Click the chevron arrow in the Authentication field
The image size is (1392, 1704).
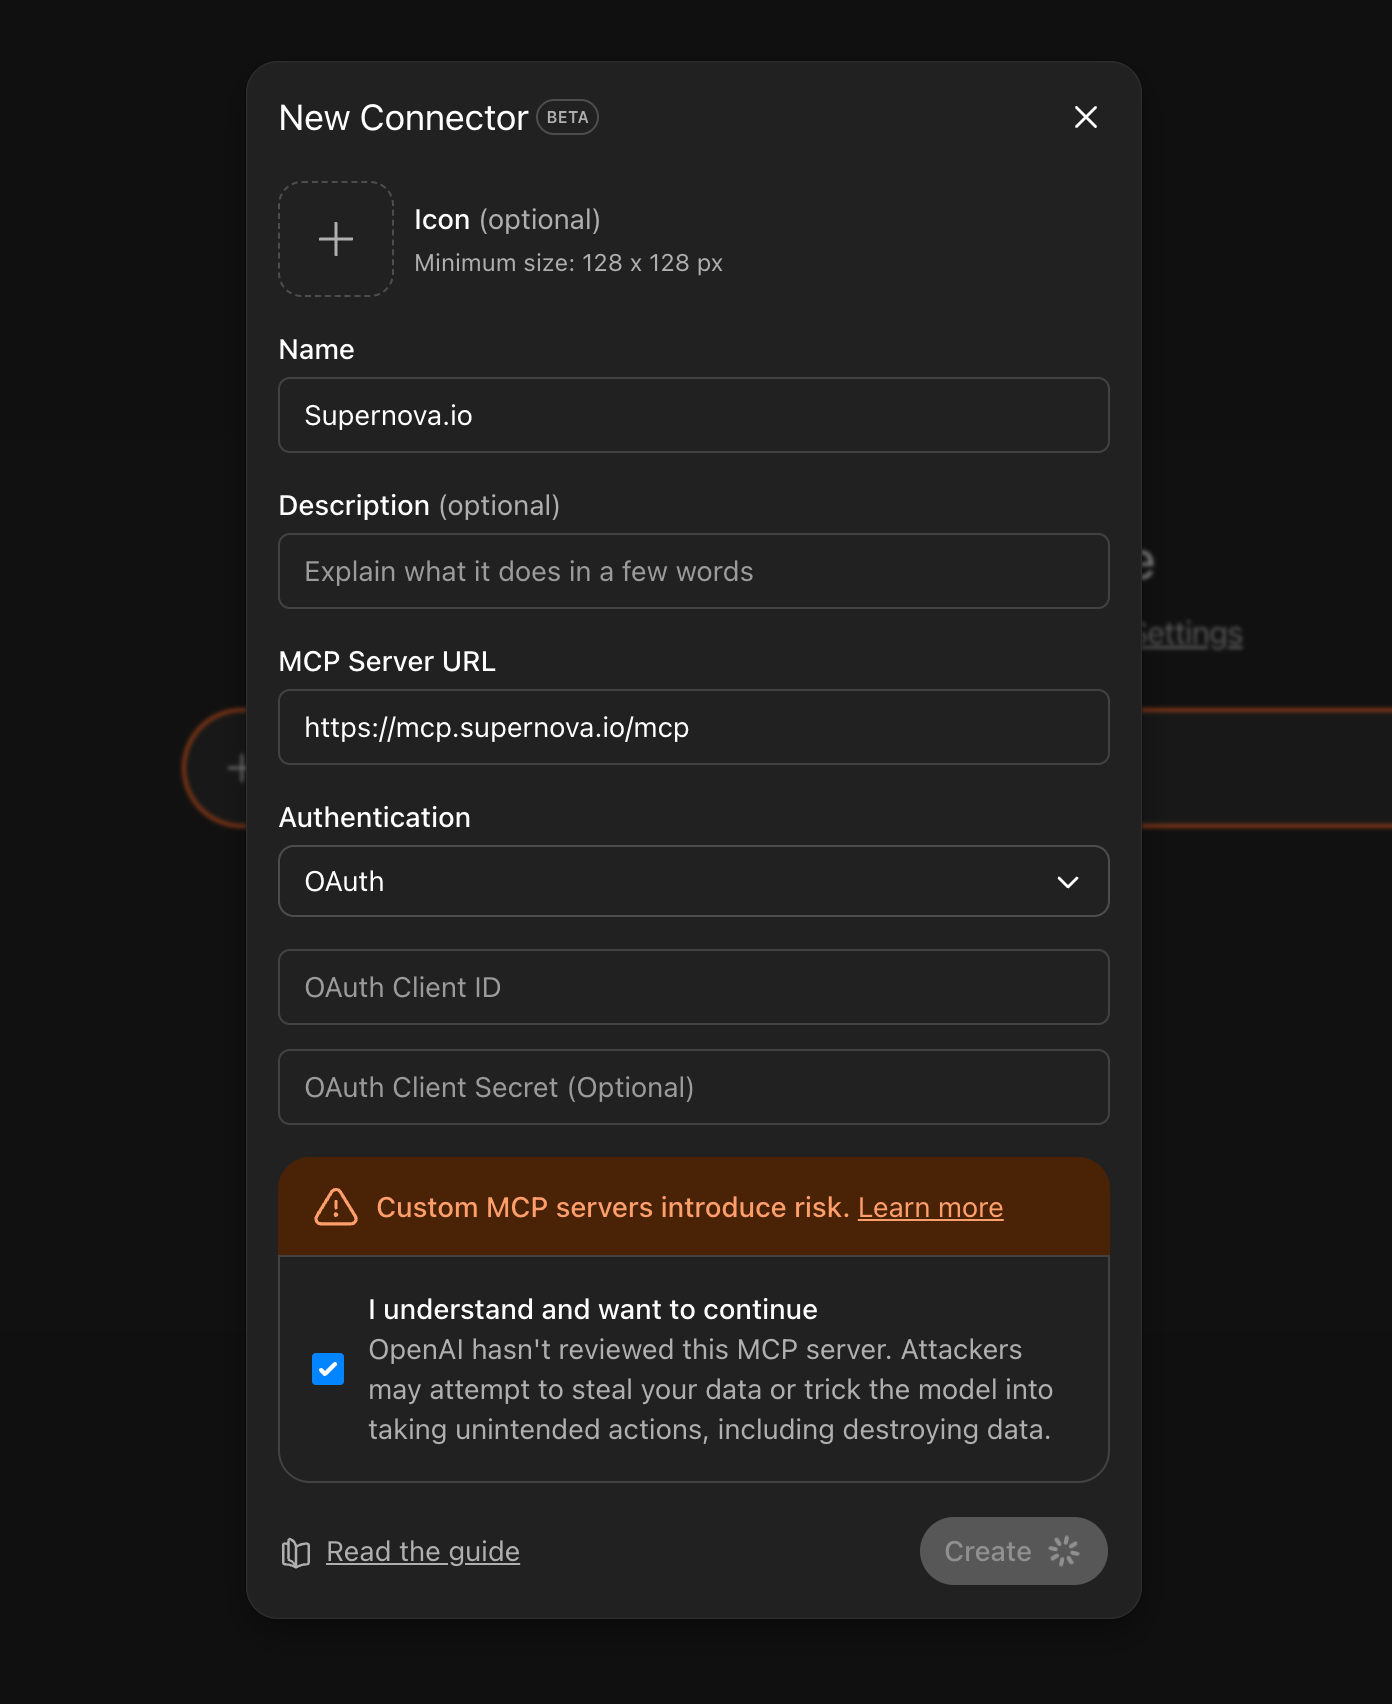(x=1067, y=882)
